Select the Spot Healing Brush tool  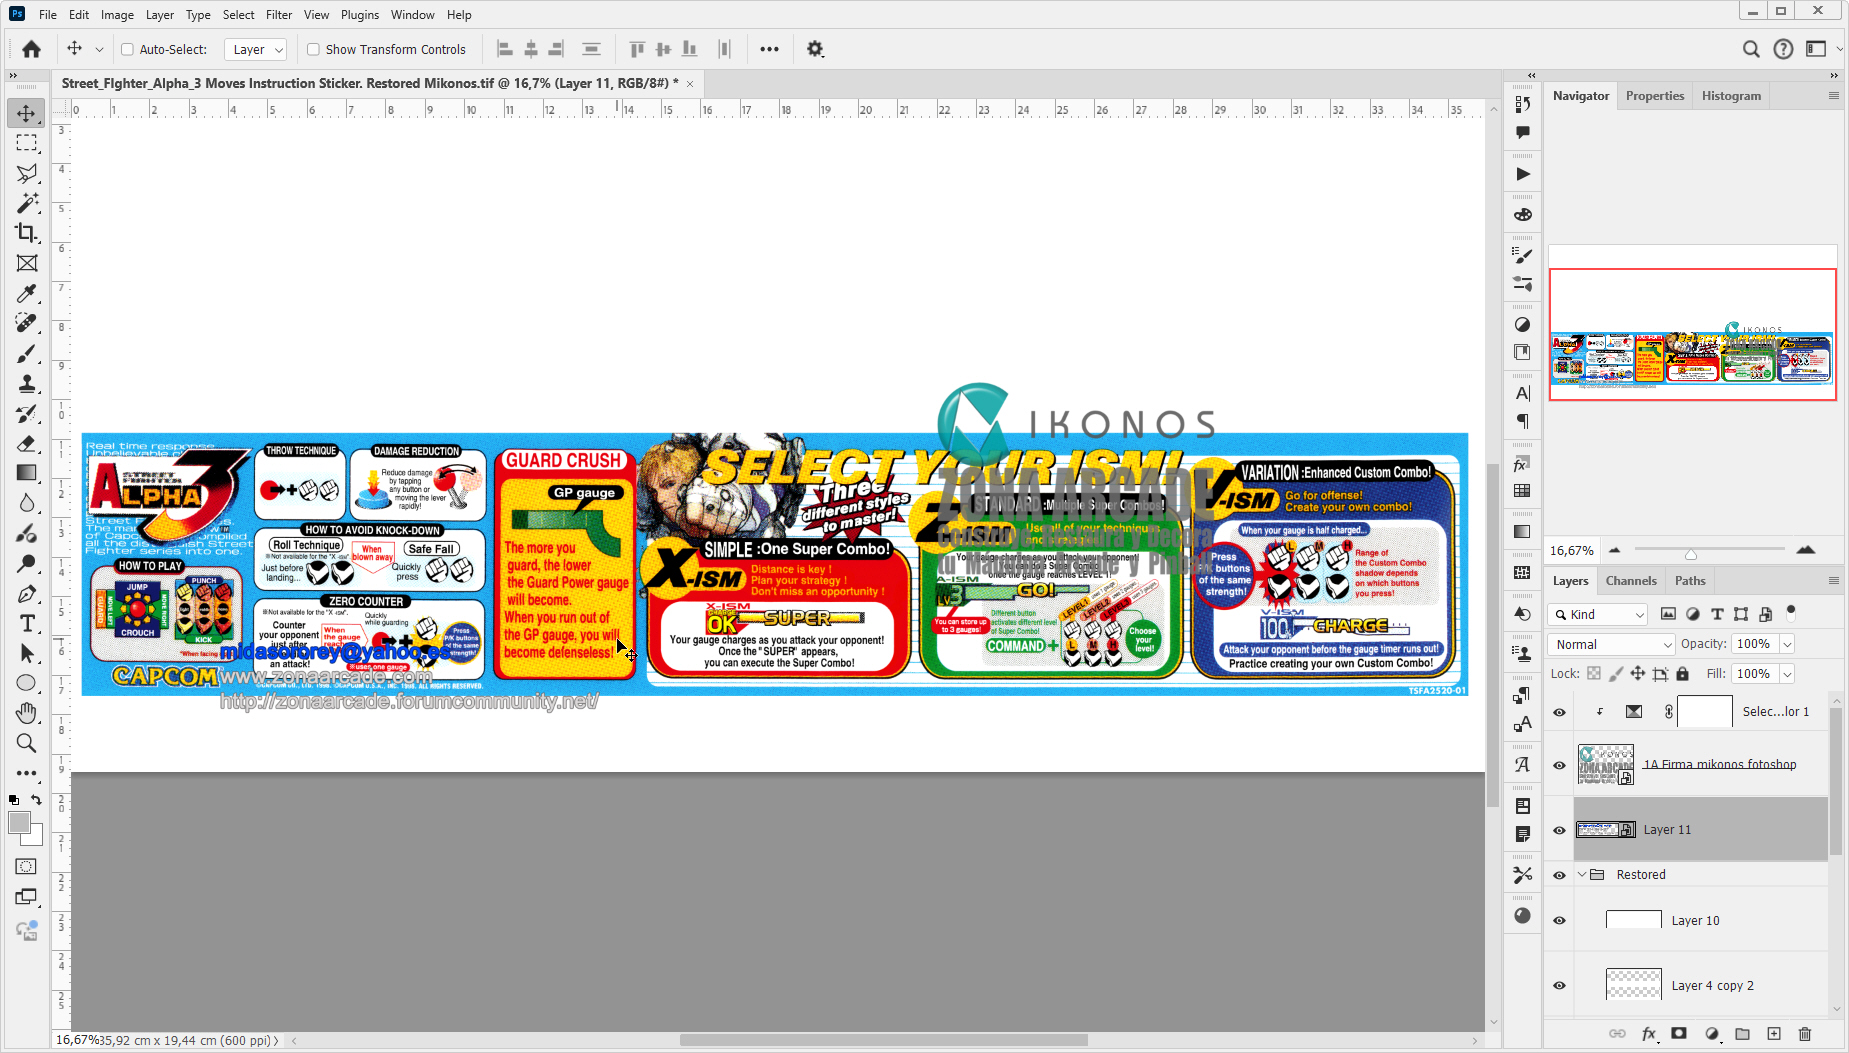pyautogui.click(x=27, y=323)
